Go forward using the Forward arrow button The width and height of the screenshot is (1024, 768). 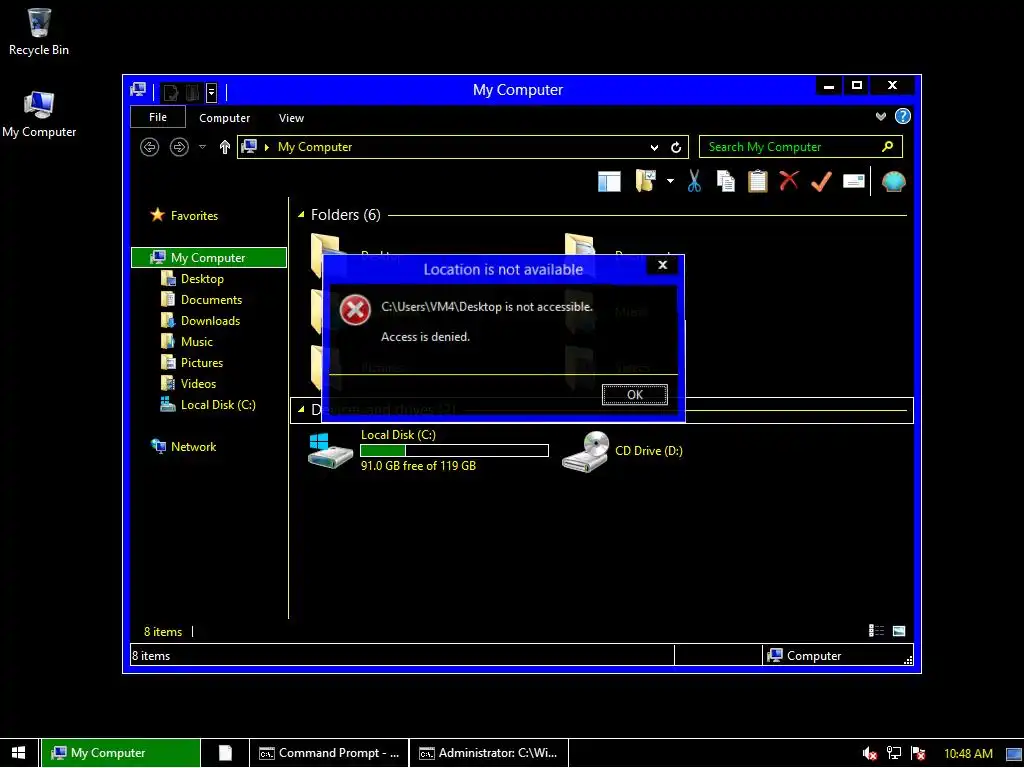pos(179,147)
